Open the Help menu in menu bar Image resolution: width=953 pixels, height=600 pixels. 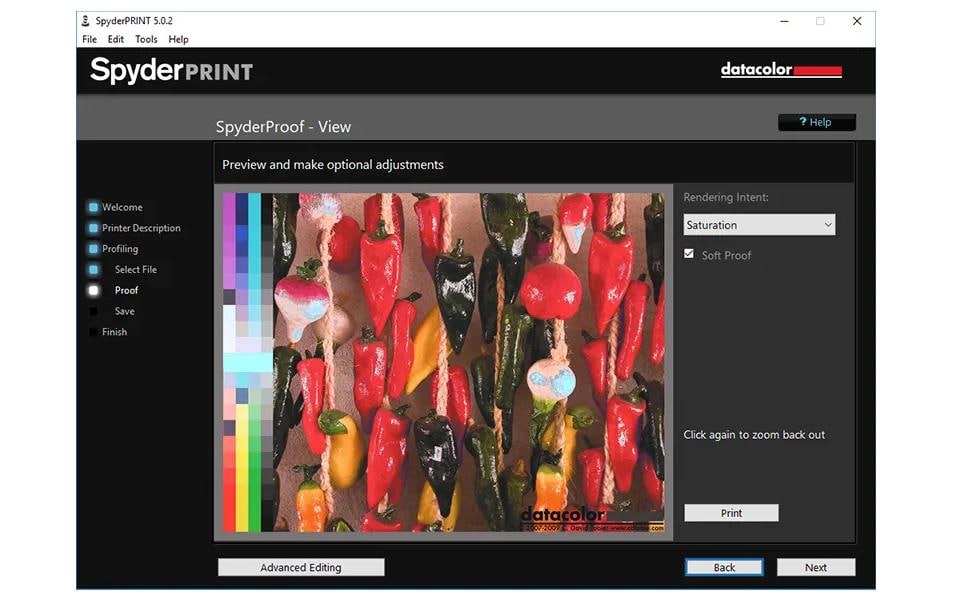[x=178, y=40]
